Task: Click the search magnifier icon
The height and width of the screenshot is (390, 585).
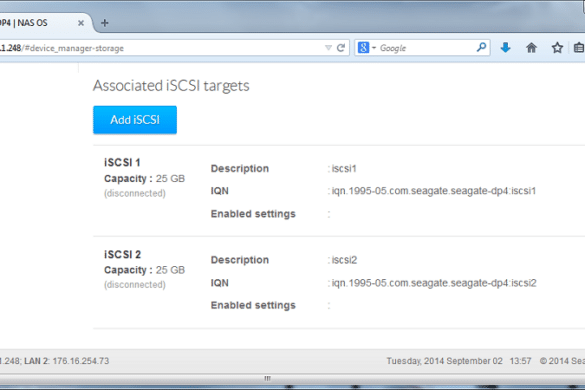Action: tap(481, 47)
